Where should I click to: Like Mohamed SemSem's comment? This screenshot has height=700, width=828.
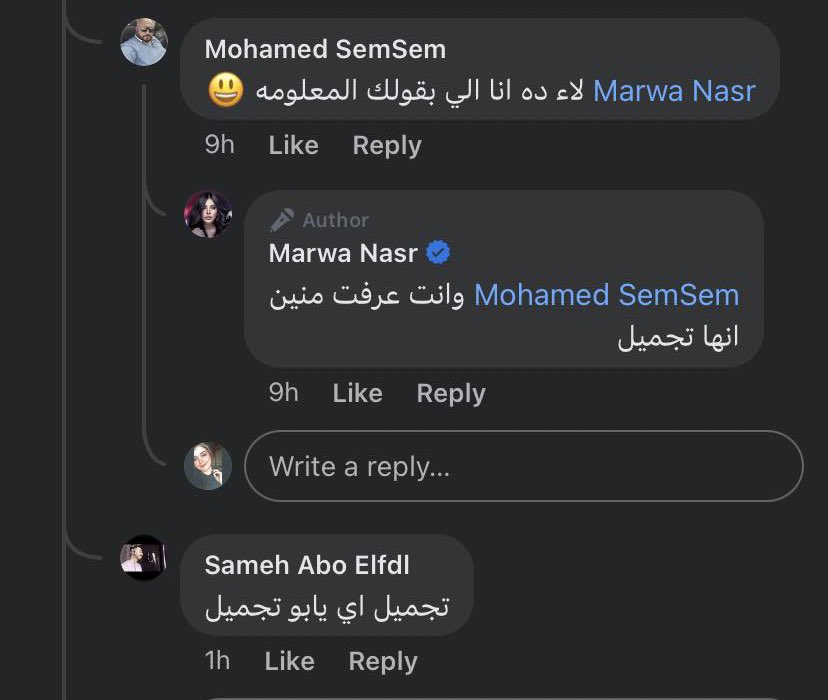293,145
